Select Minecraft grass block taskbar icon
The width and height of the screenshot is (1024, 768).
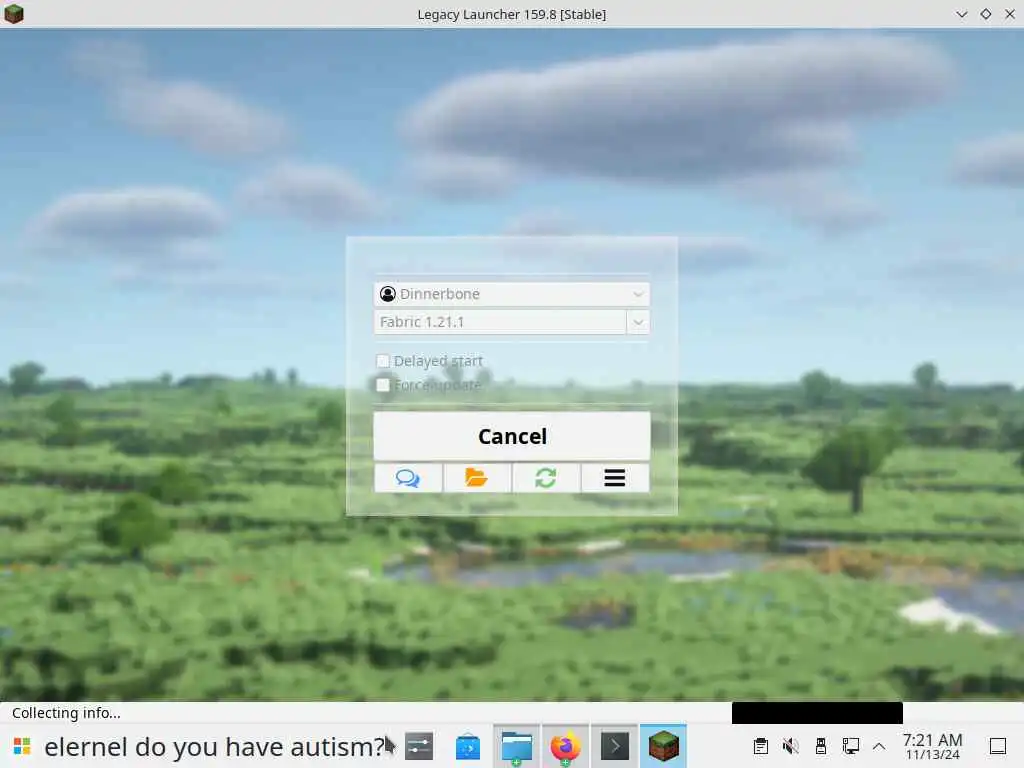(664, 746)
